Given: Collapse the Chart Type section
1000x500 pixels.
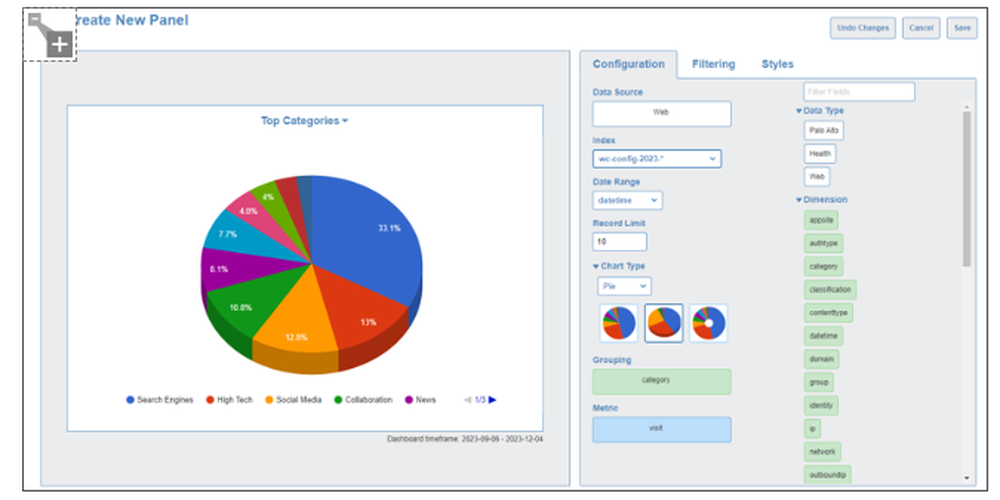Looking at the screenshot, I should coord(619,266).
